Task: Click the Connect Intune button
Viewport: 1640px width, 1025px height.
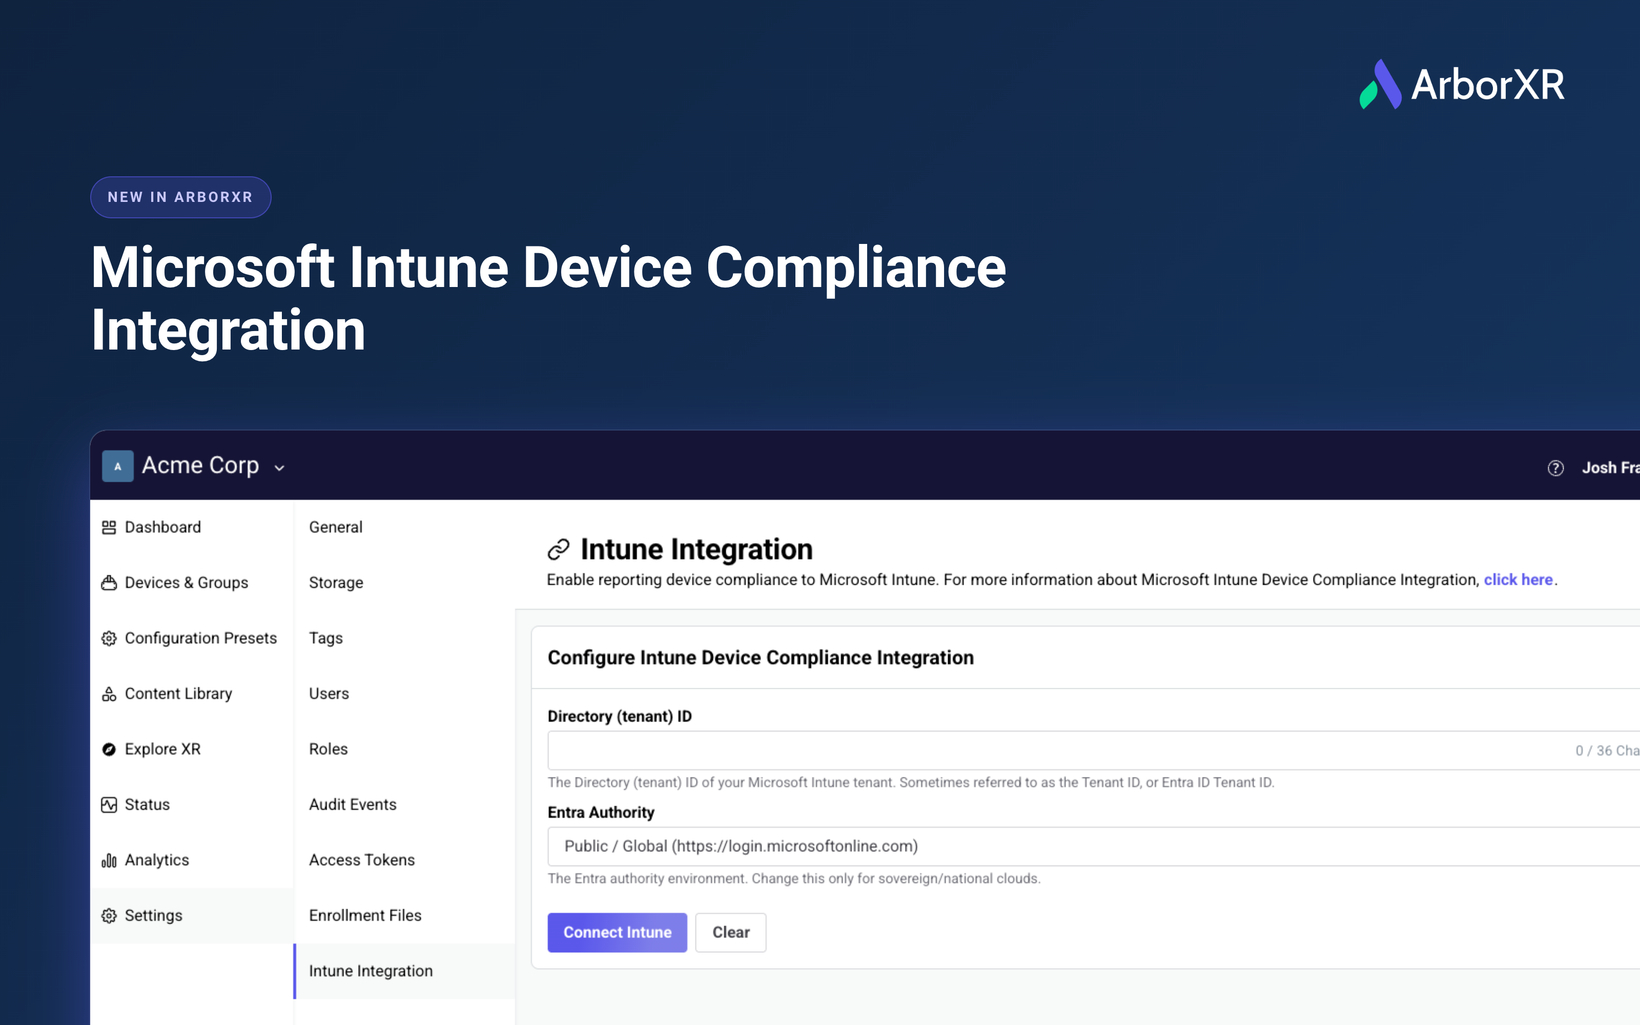Action: point(617,932)
